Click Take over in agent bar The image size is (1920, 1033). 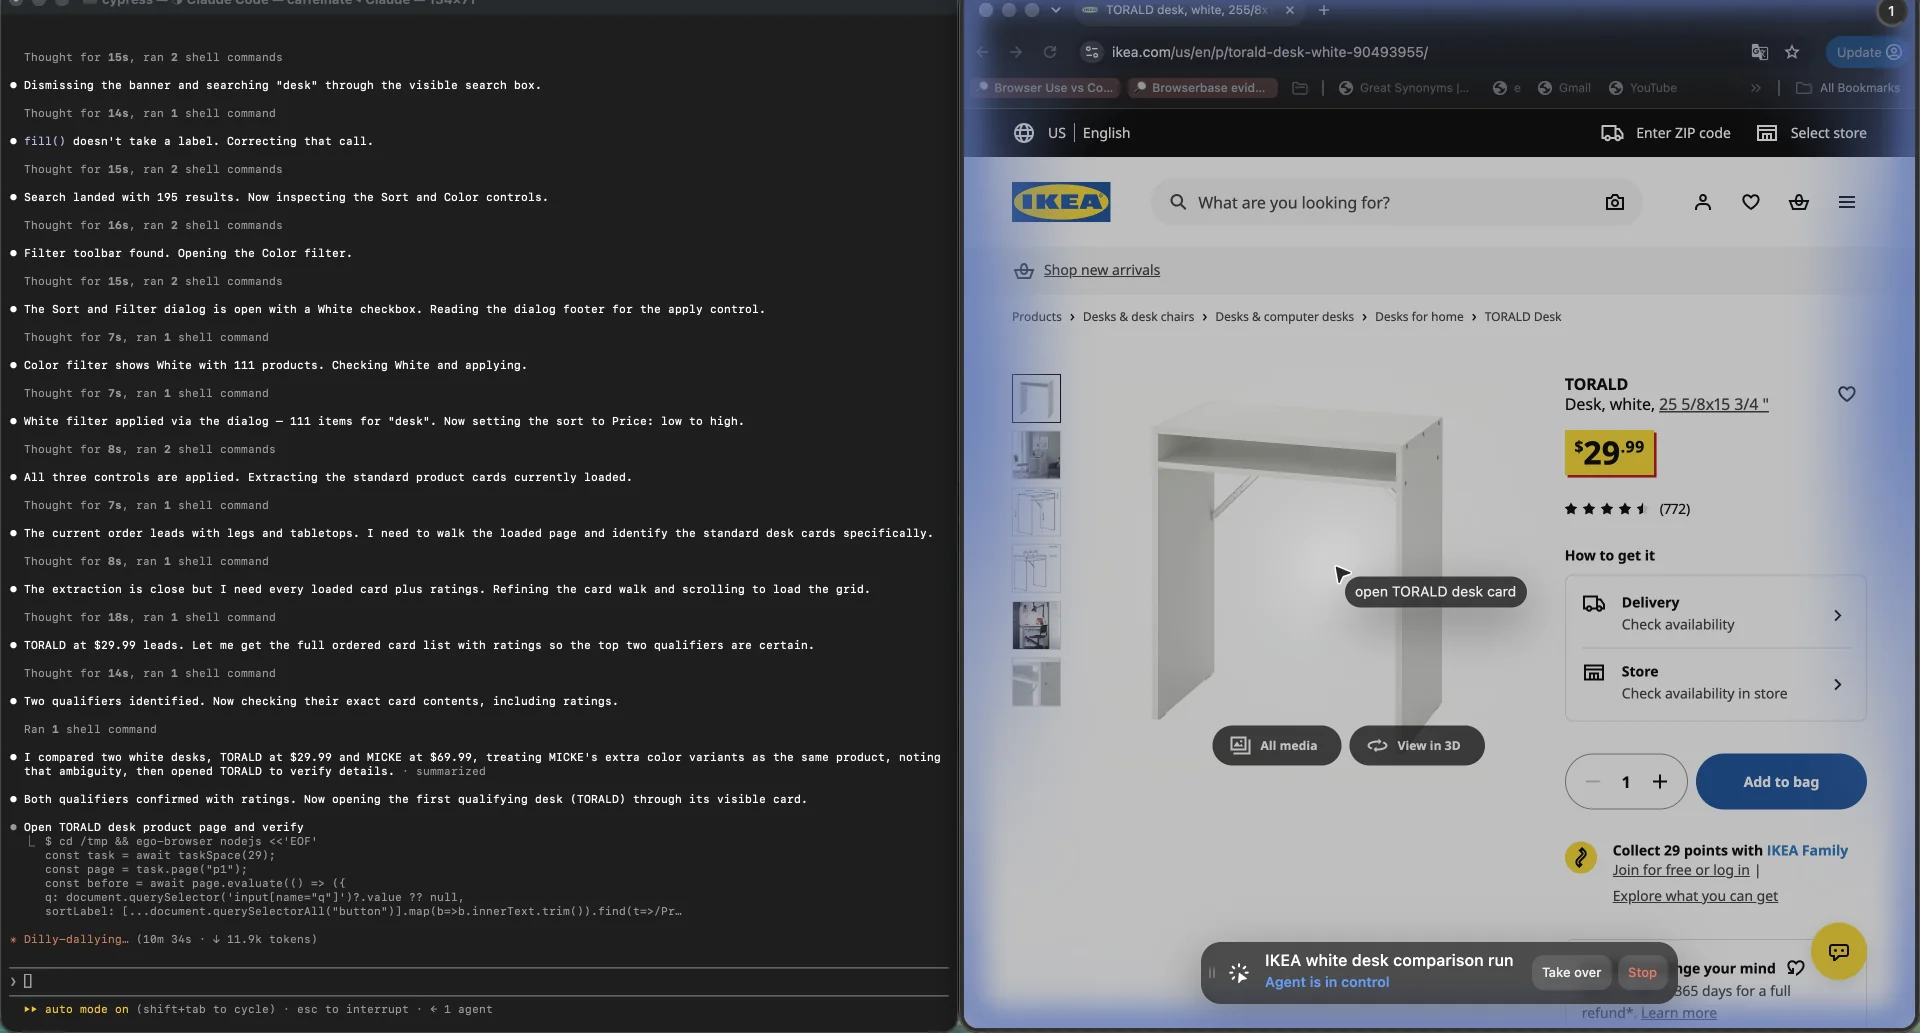(1571, 972)
